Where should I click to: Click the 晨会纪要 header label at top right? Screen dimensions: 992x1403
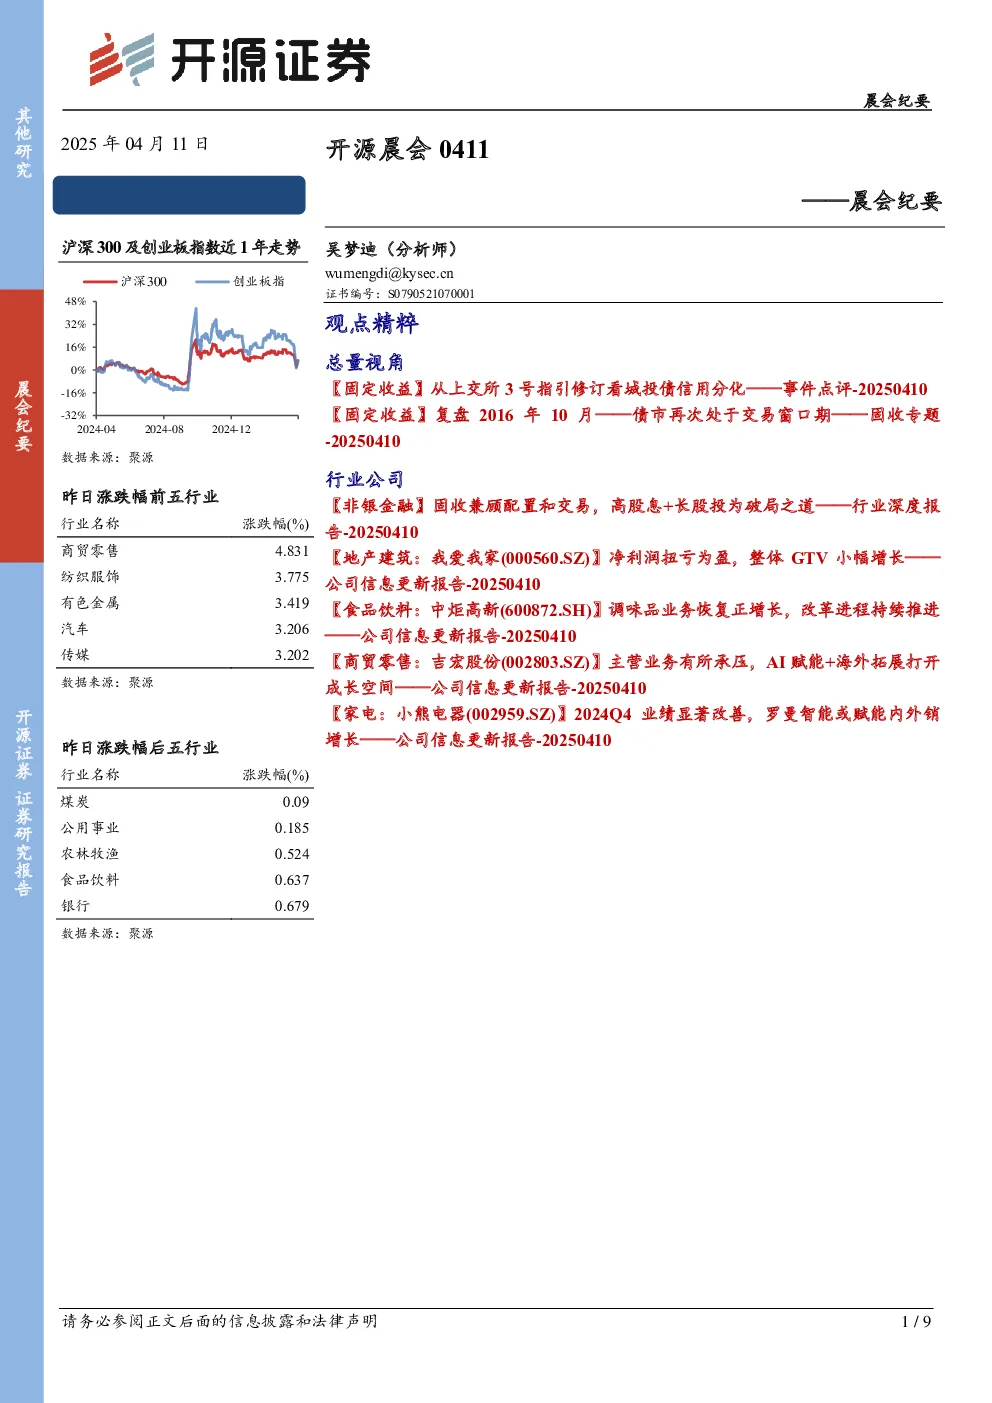coord(897,101)
